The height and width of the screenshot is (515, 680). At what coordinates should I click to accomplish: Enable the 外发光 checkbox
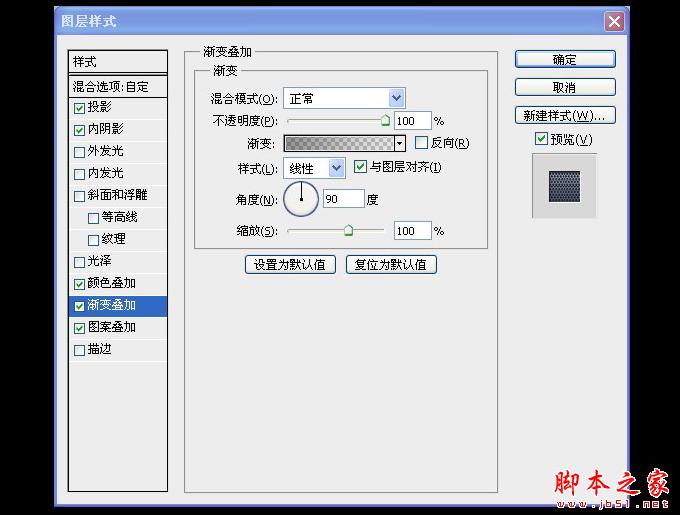point(79,152)
